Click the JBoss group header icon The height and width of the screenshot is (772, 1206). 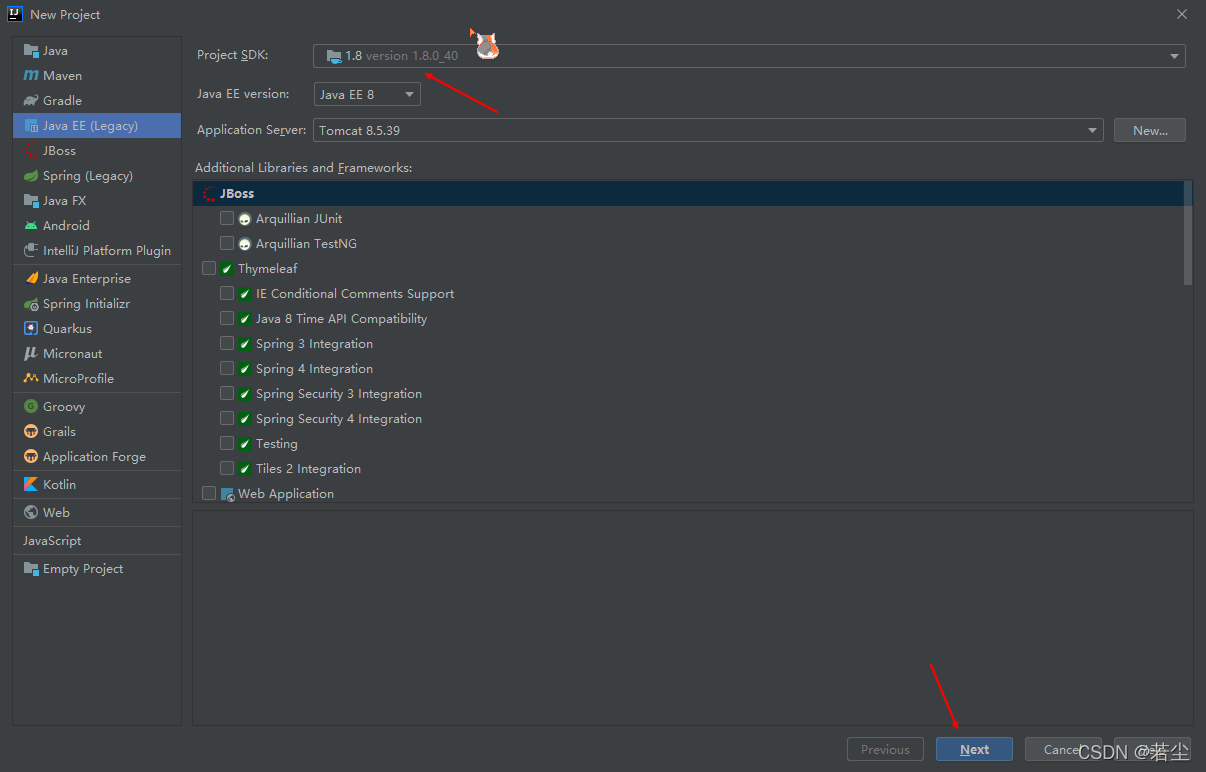coord(209,194)
